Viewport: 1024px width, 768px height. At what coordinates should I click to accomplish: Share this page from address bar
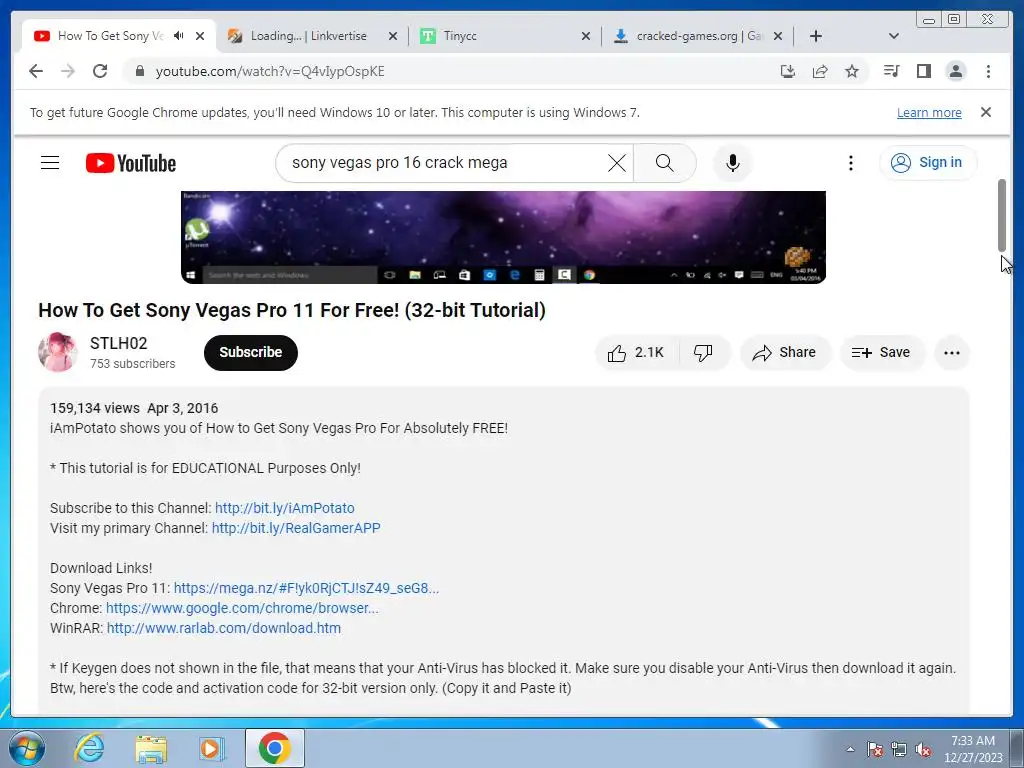(820, 71)
